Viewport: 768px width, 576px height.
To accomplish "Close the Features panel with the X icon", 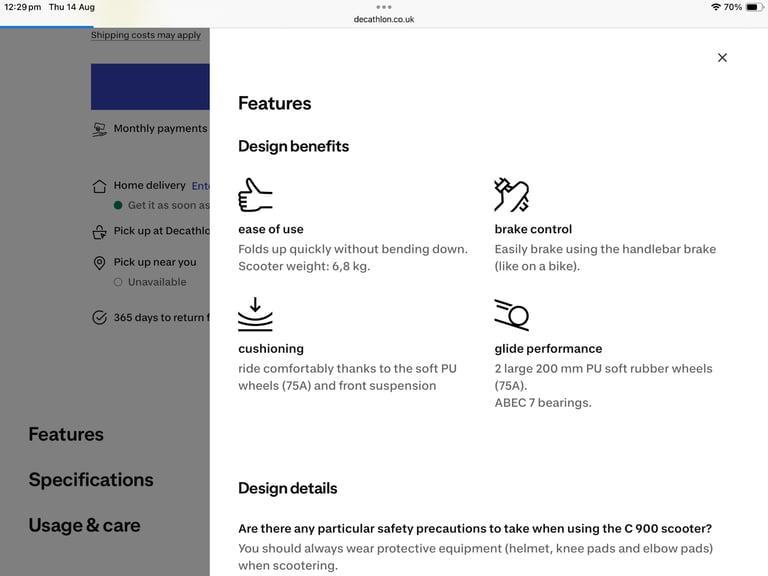I will [x=722, y=58].
